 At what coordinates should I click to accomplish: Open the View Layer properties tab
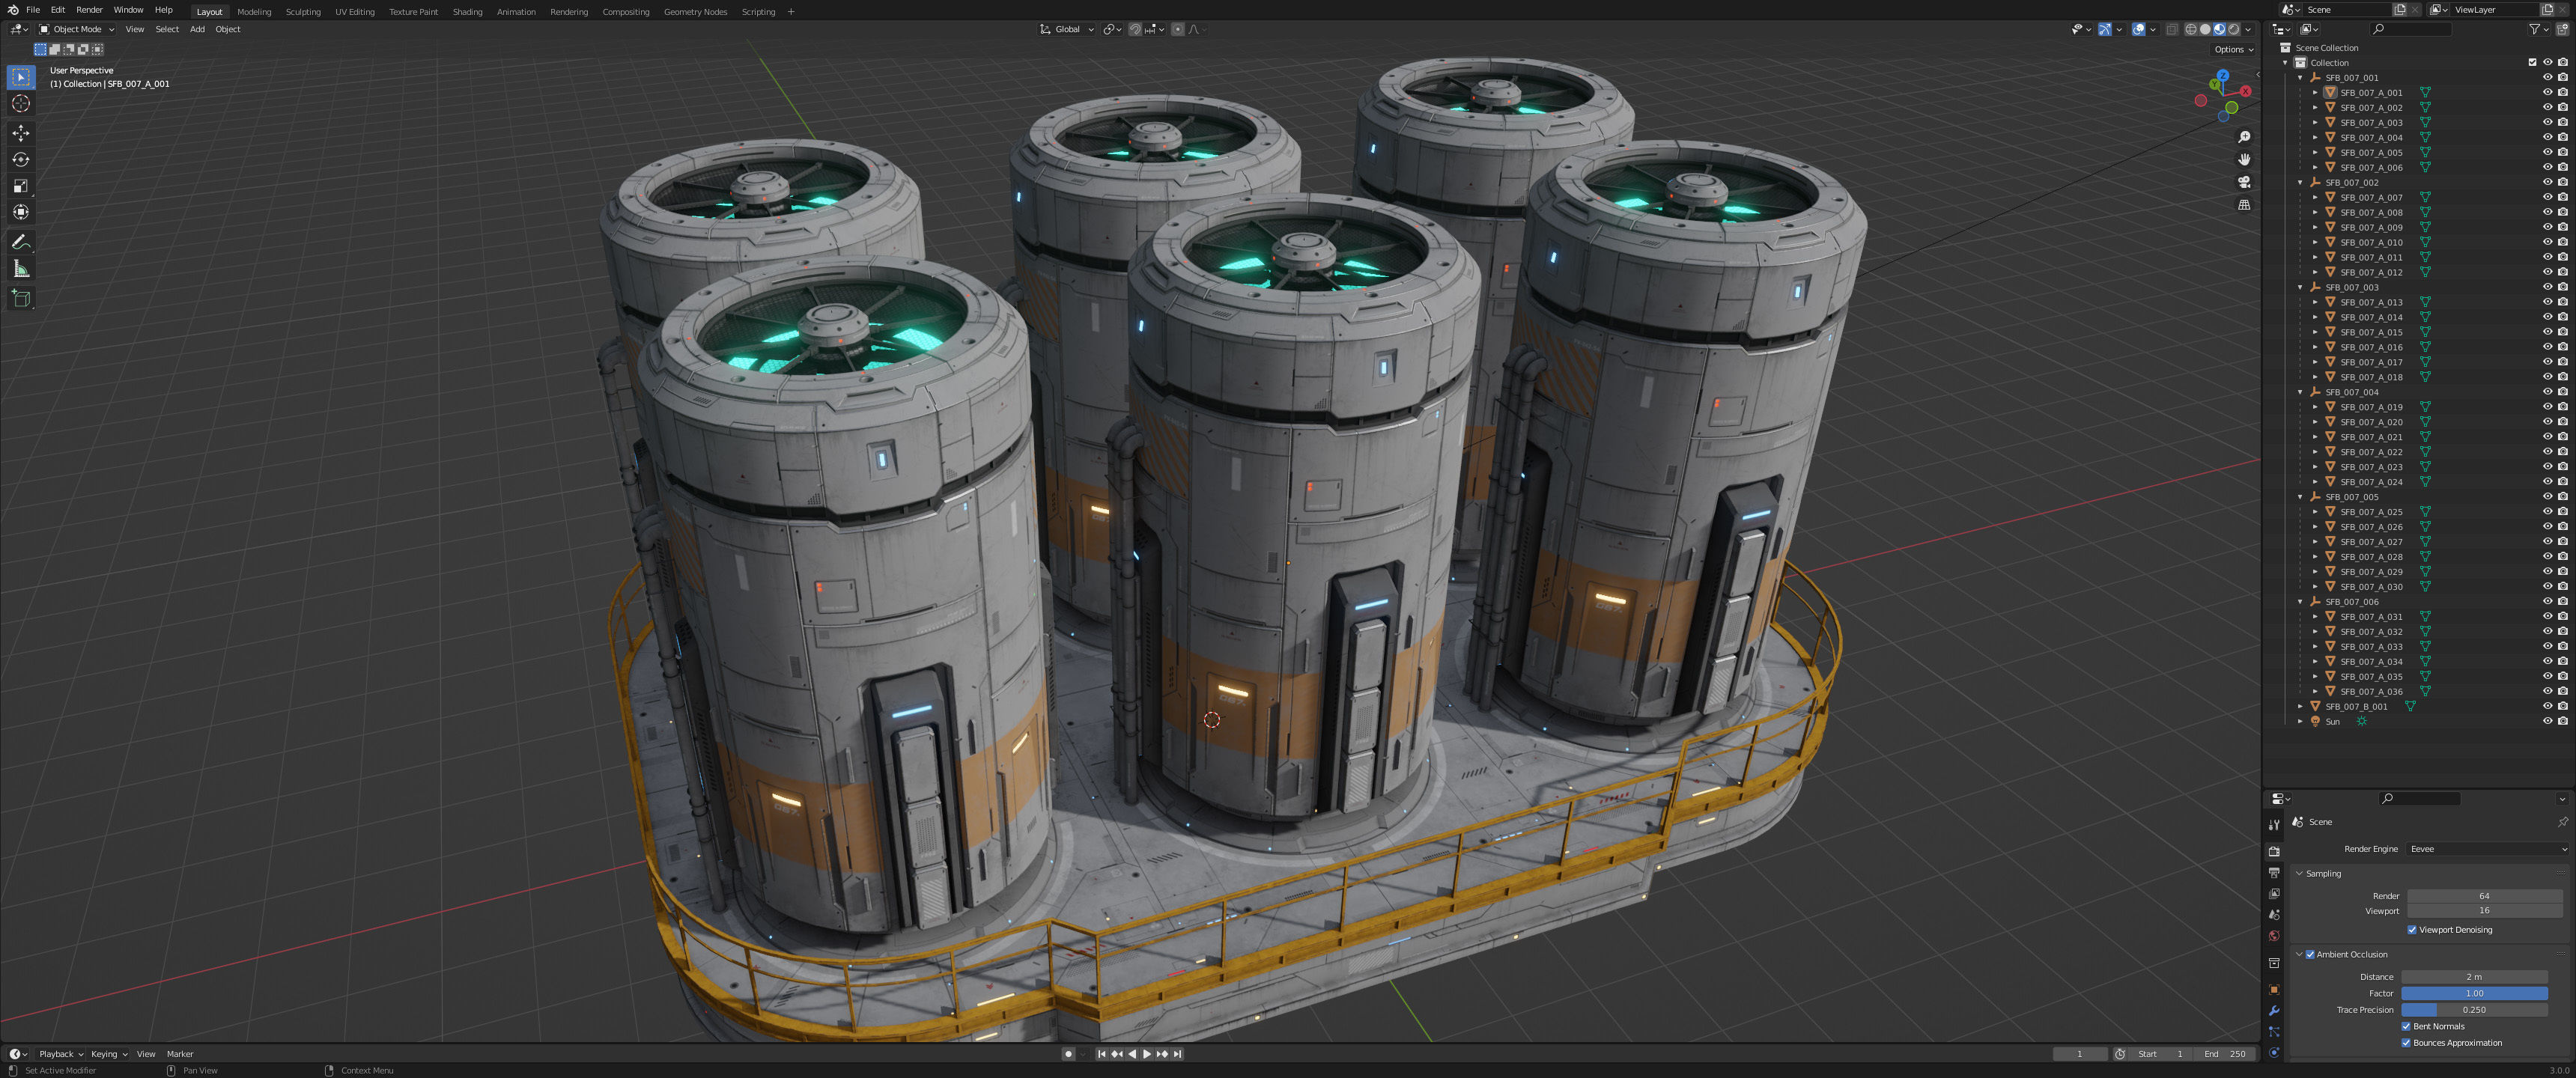[2274, 894]
